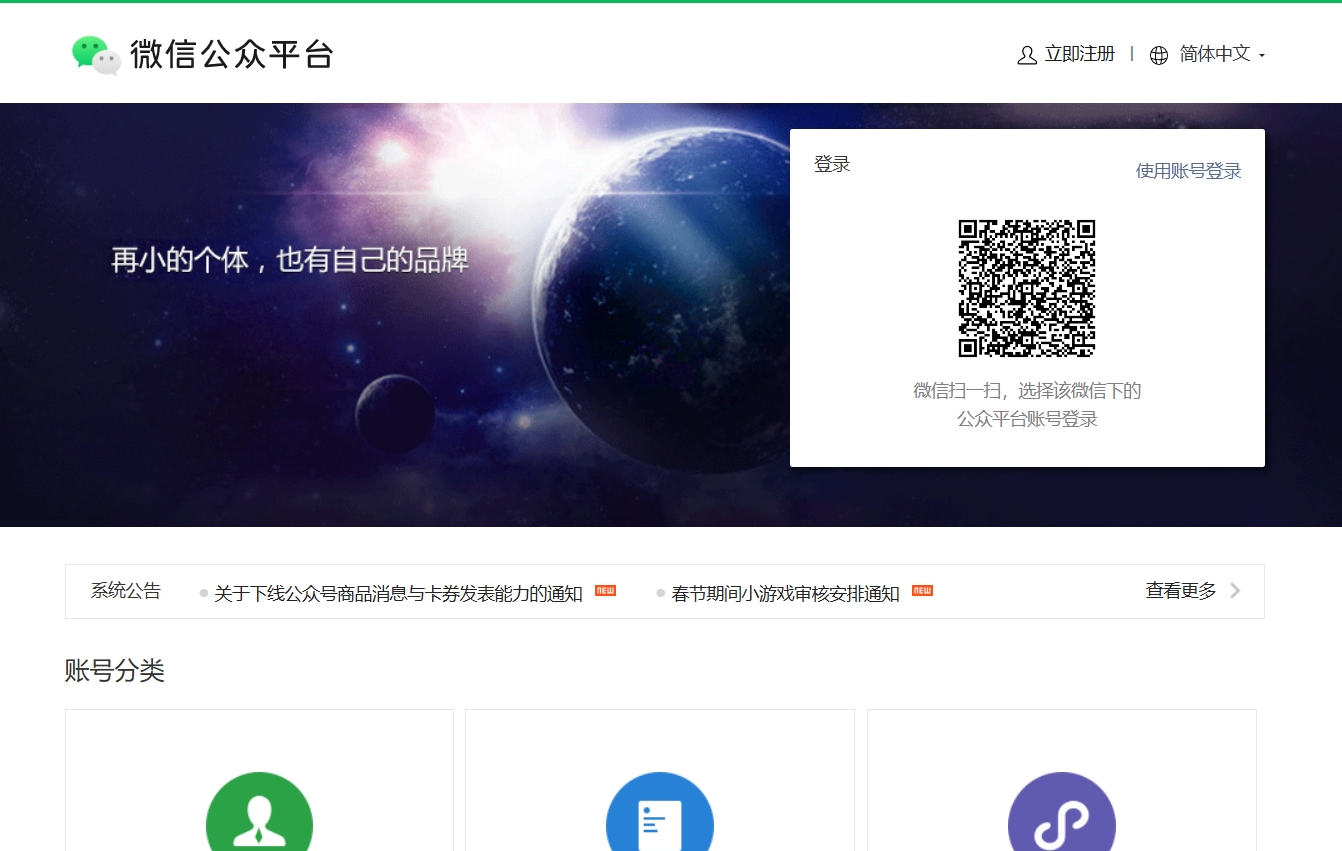Image resolution: width=1342 pixels, height=851 pixels.
Task: Click the login QR code image
Action: click(x=1027, y=288)
